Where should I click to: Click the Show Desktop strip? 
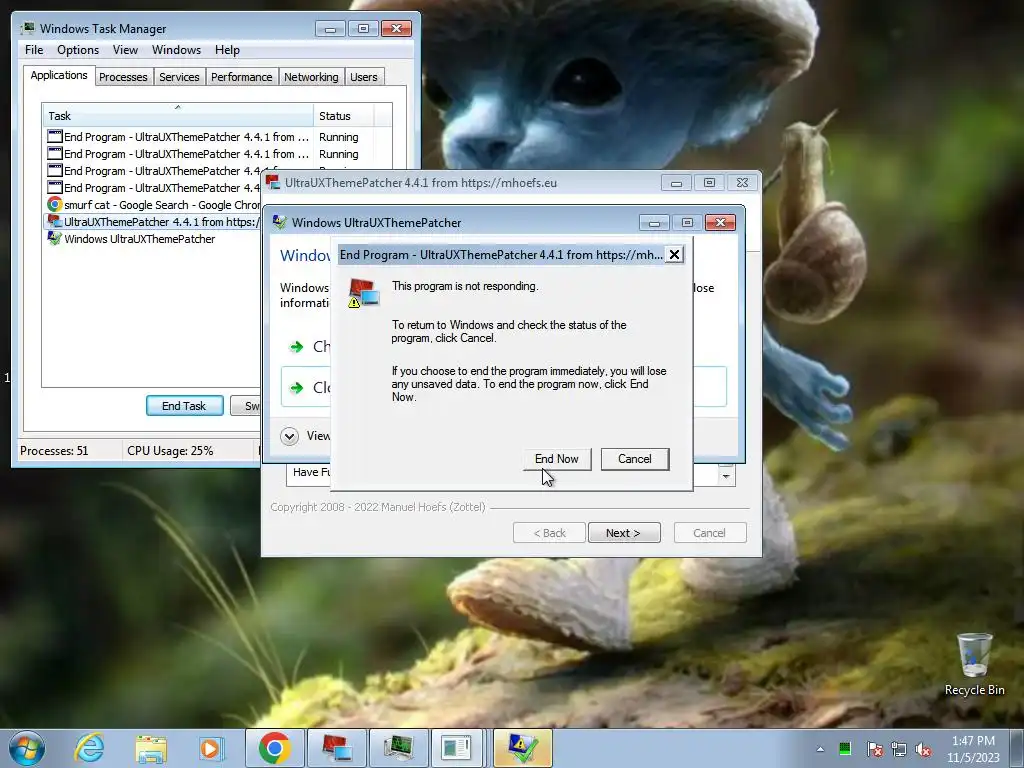tap(1017, 748)
